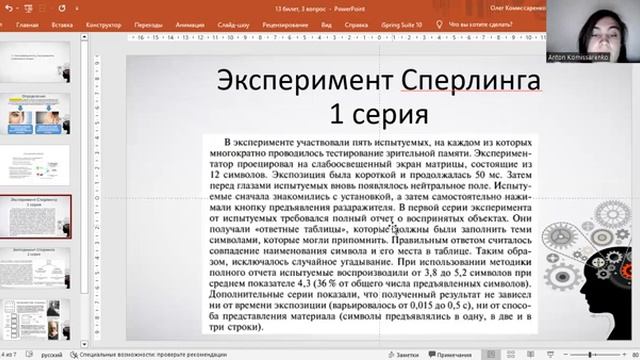Click the 'Anton Komissarenko' name label
The width and height of the screenshot is (640, 360).
pos(578,58)
